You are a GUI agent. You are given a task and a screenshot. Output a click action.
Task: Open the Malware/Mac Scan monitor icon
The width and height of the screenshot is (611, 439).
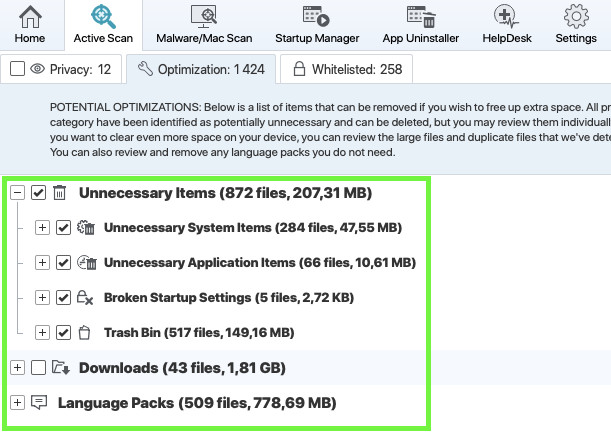[204, 16]
